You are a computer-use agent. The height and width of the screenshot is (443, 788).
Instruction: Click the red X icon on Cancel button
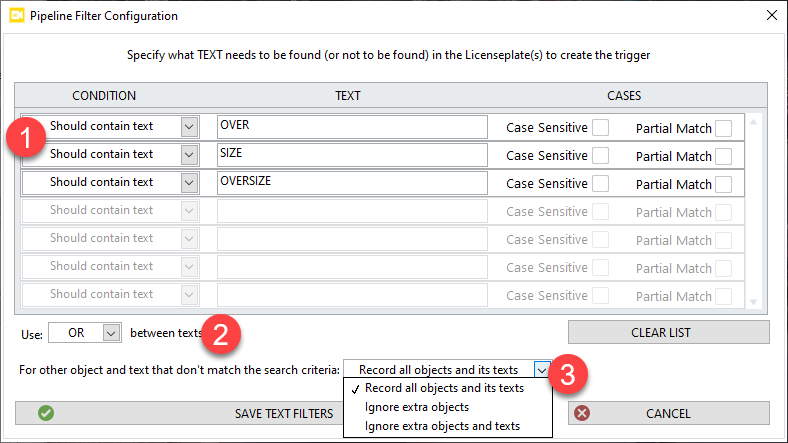tap(583, 413)
